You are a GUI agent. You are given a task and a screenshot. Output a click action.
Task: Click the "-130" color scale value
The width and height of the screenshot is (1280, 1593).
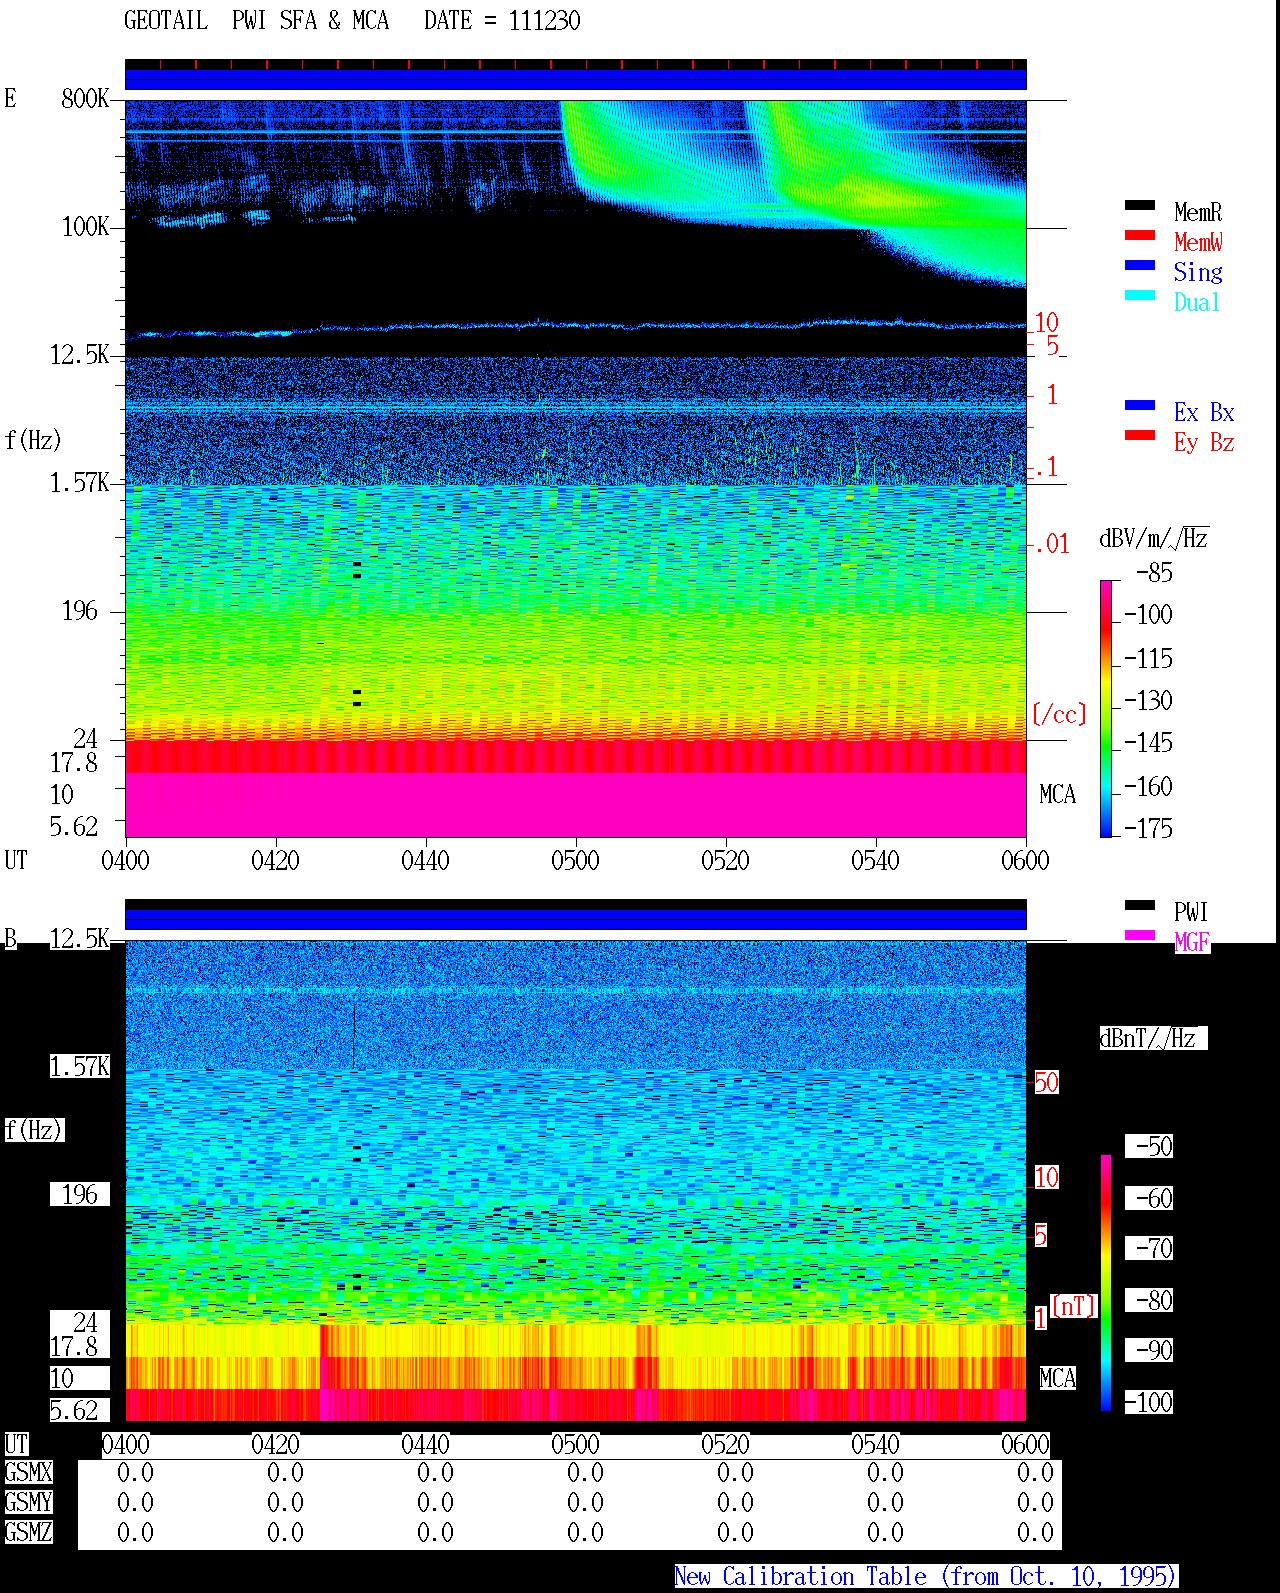point(1148,700)
